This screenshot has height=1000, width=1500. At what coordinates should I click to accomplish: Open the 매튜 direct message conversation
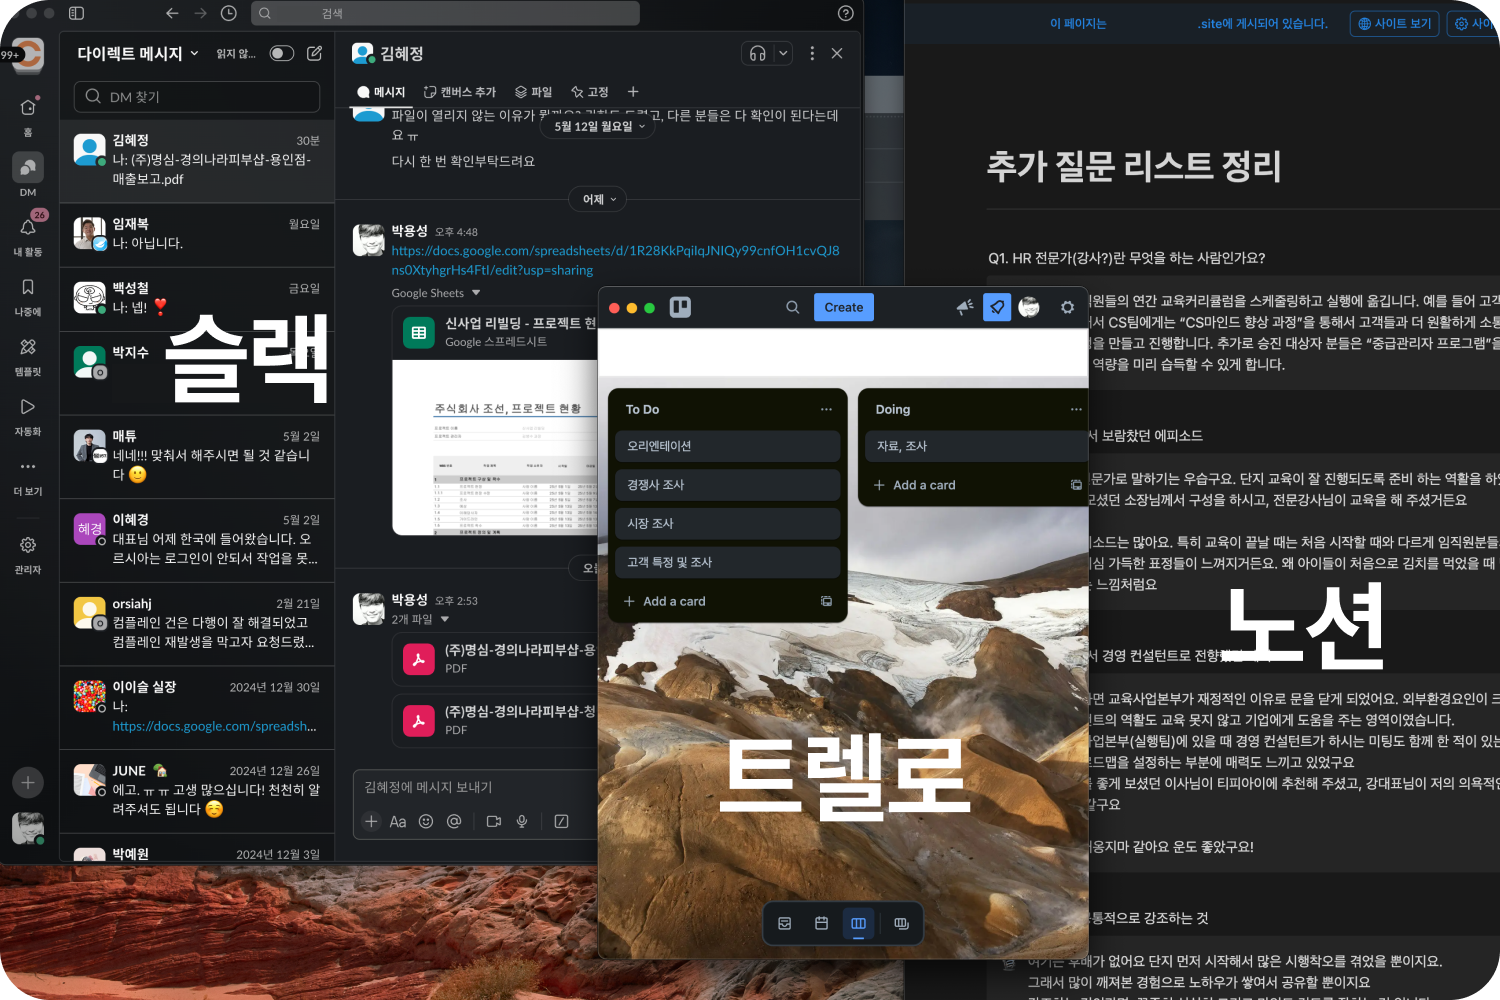pos(197,456)
